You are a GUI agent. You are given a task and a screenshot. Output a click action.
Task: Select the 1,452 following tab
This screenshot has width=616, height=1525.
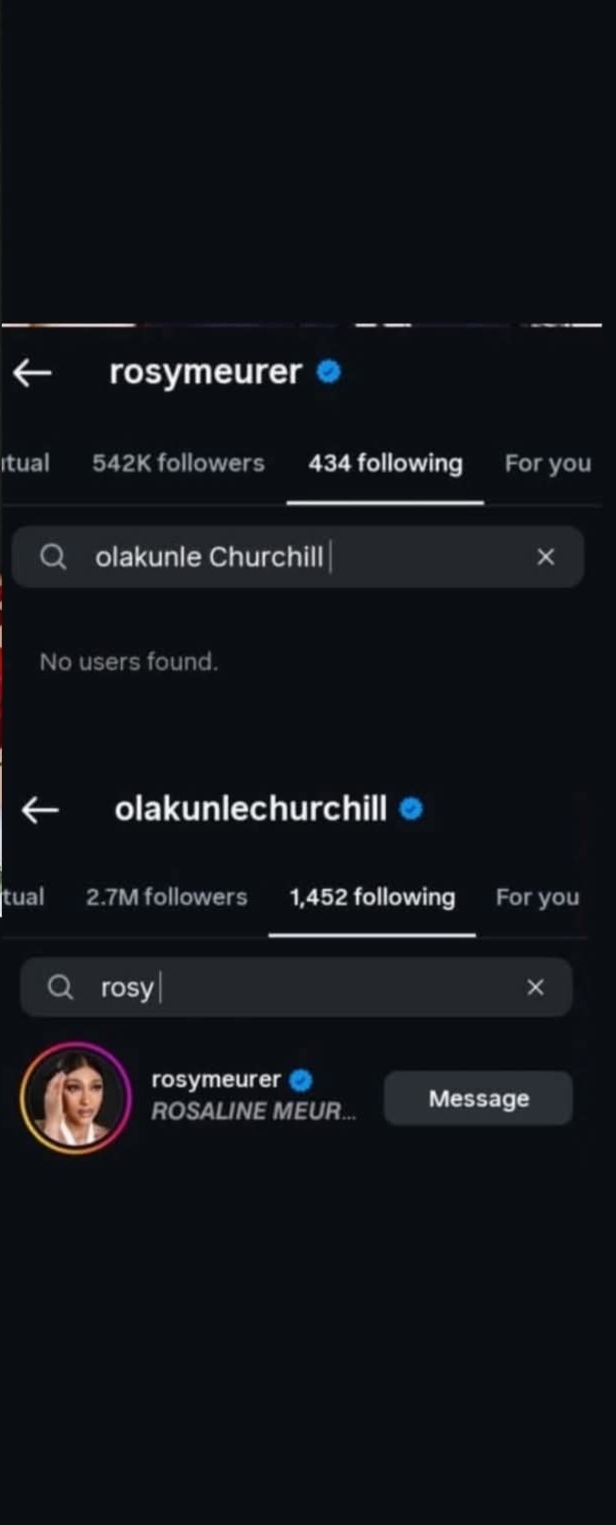[372, 897]
